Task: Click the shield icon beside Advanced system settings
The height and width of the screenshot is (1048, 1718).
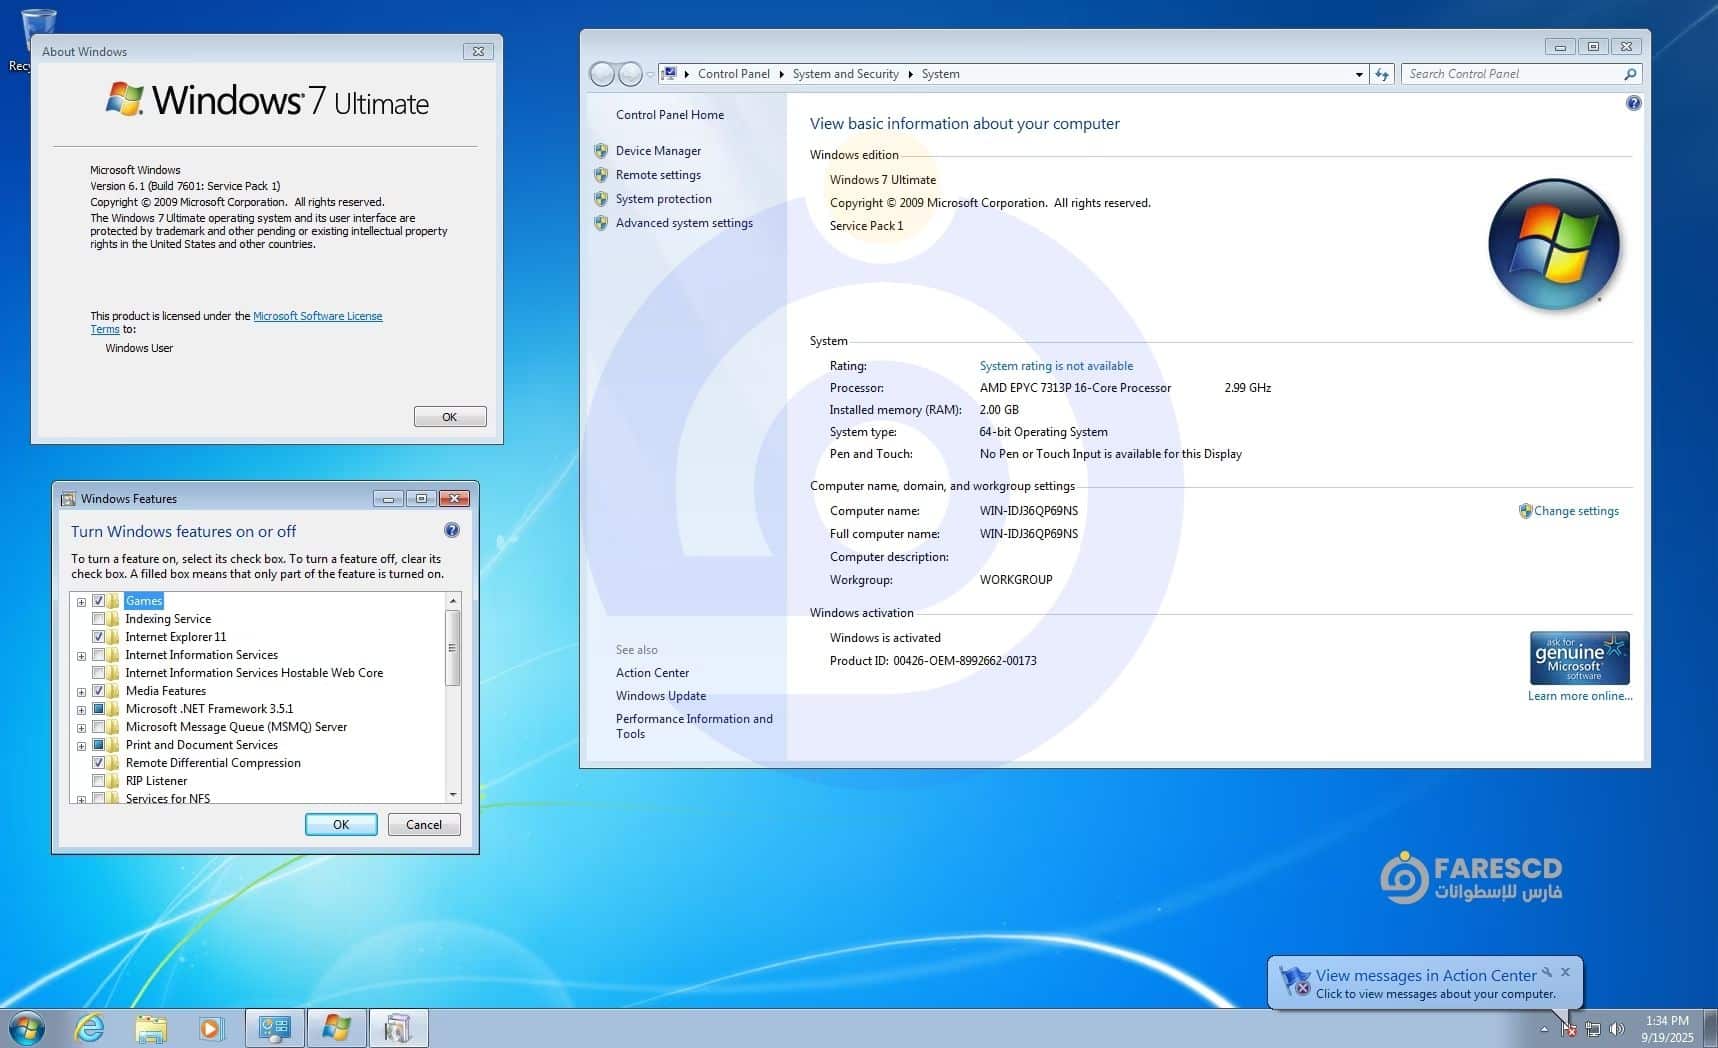Action: pos(601,223)
